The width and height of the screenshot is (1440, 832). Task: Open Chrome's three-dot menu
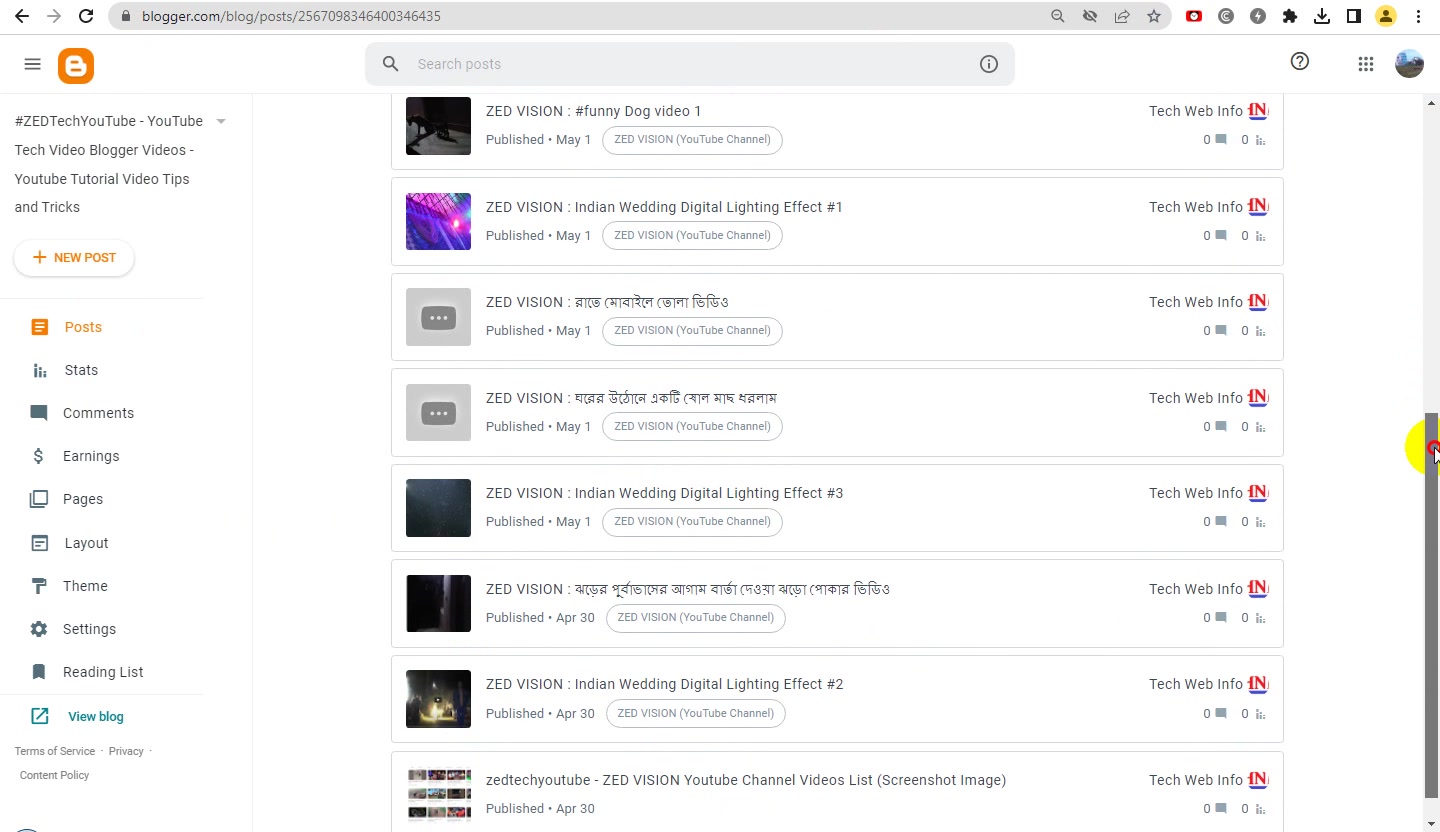pos(1418,16)
